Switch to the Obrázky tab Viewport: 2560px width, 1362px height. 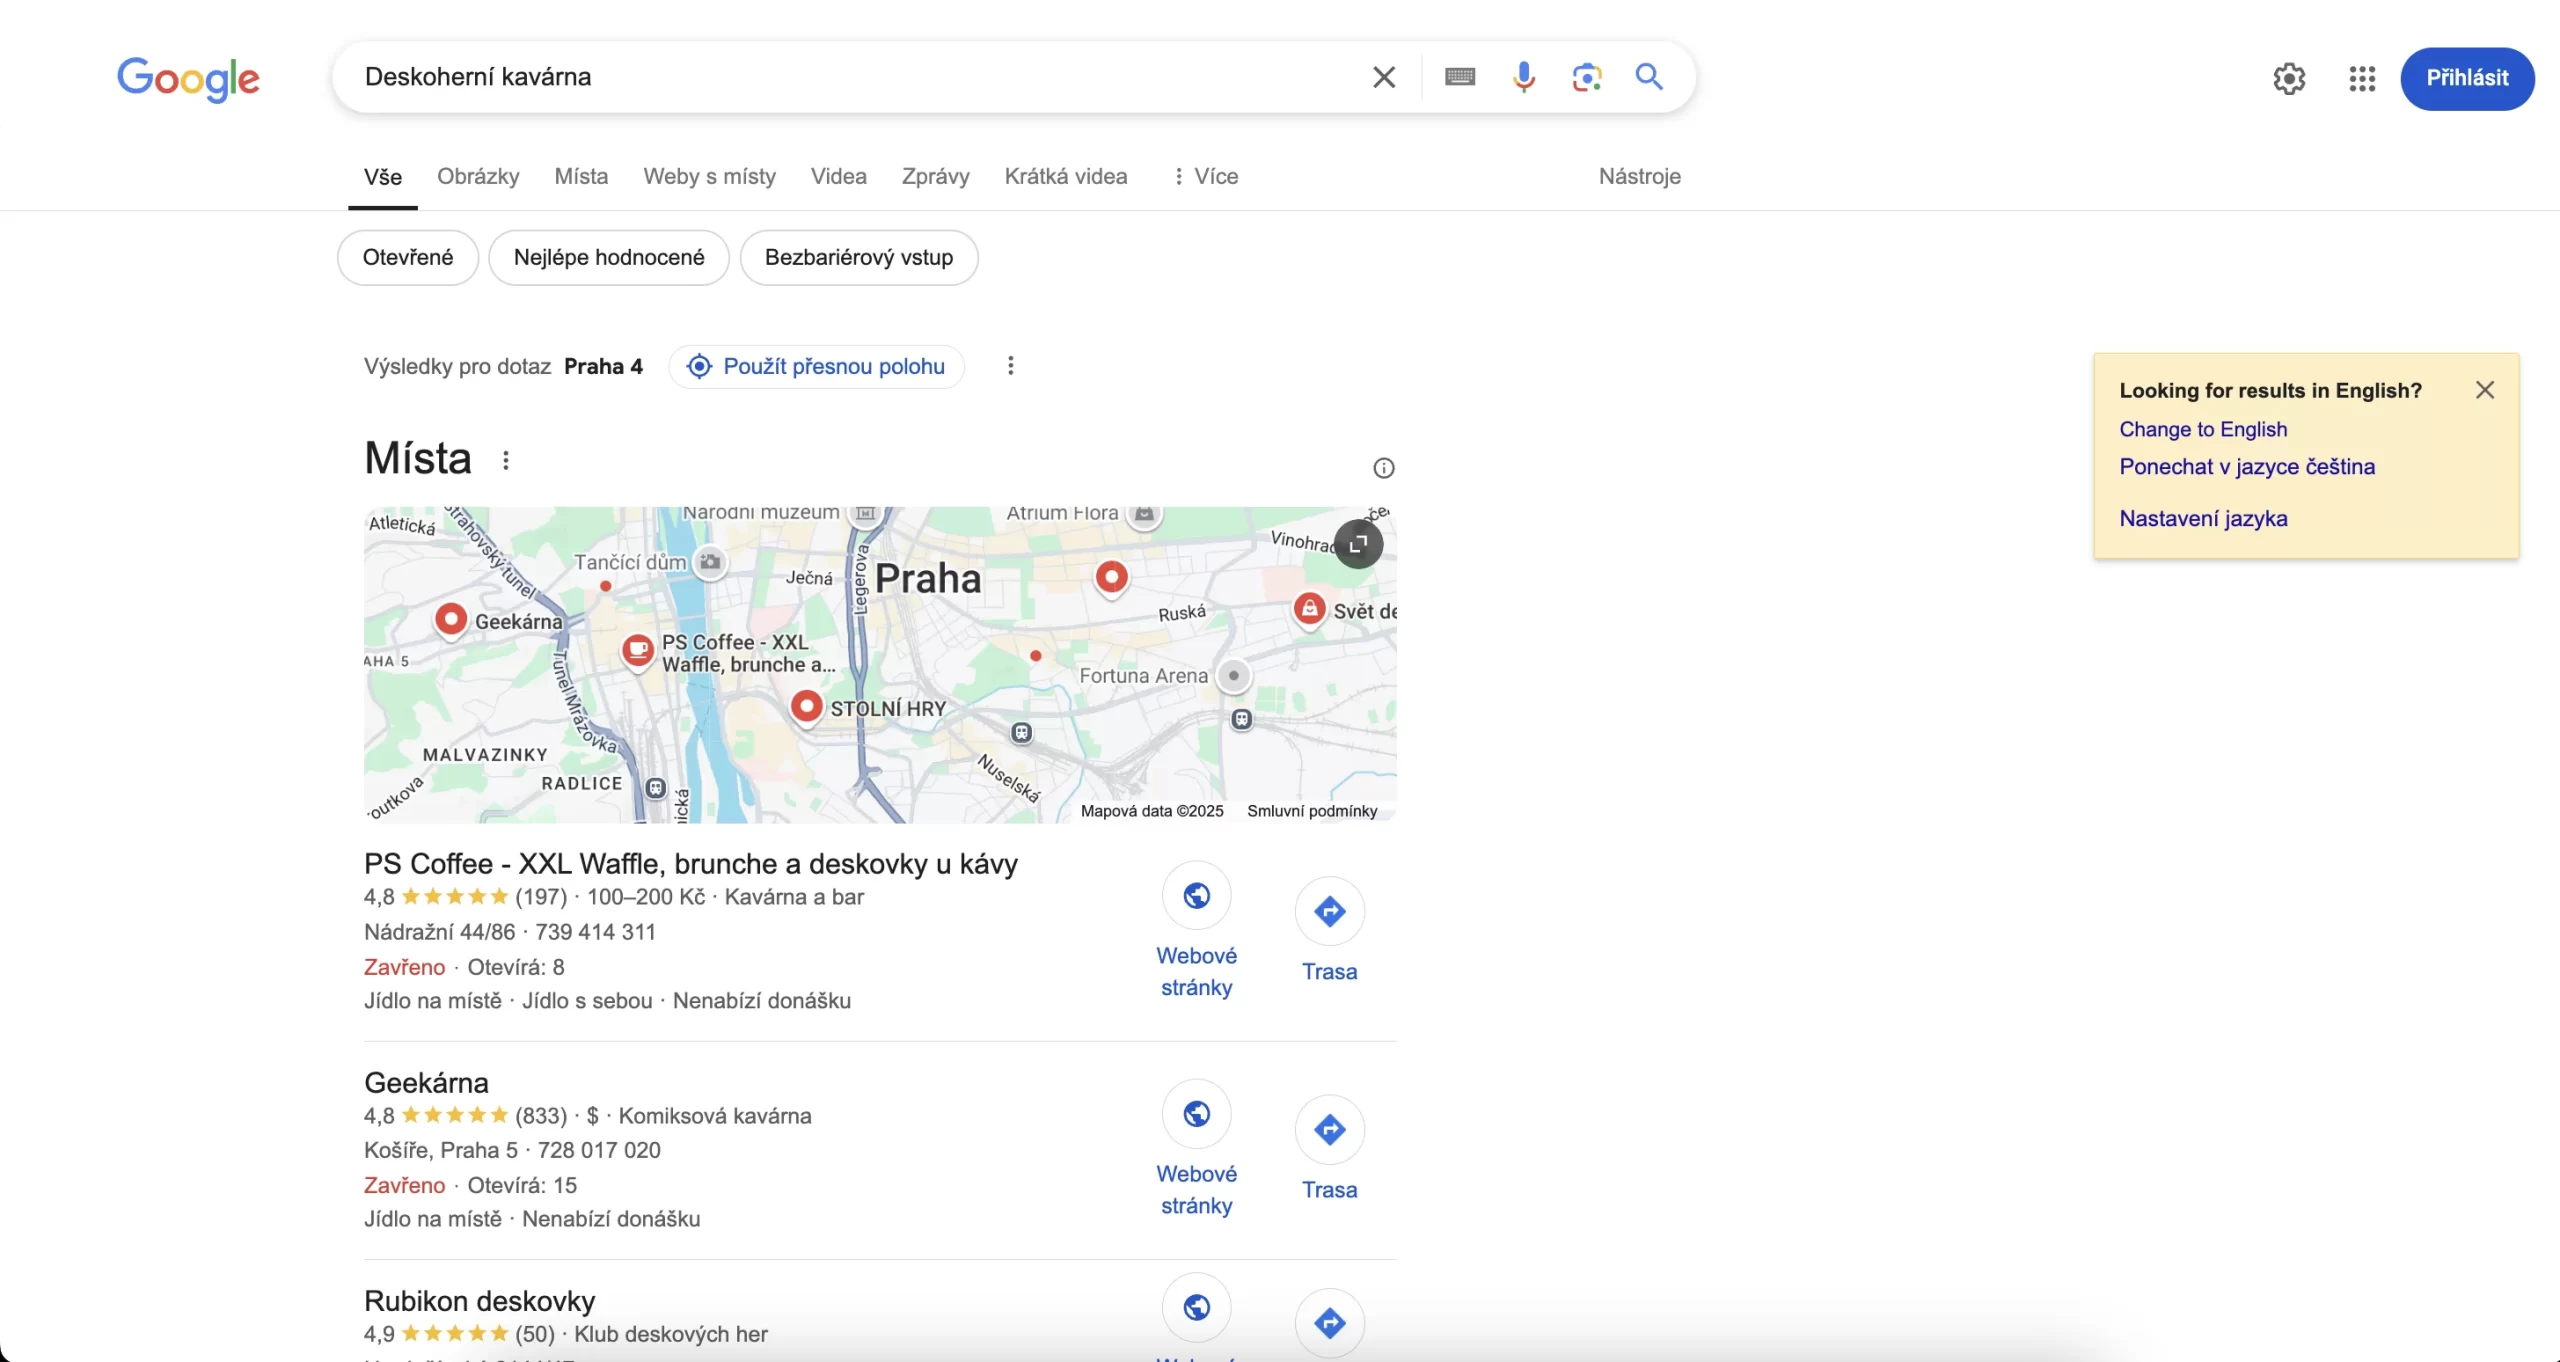(478, 176)
